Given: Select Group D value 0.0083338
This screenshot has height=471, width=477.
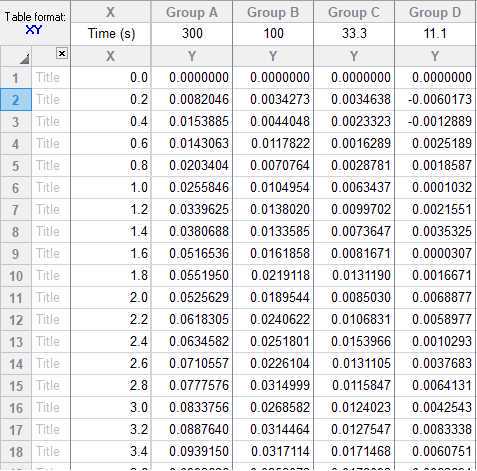Looking at the screenshot, I should coord(435,430).
